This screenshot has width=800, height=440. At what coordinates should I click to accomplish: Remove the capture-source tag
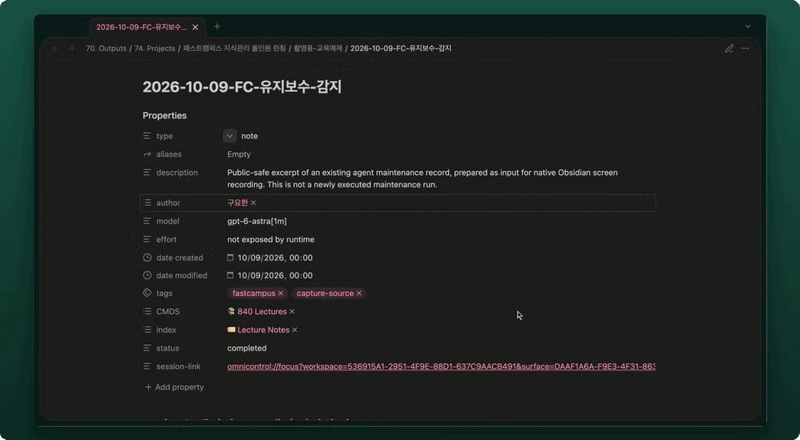359,293
